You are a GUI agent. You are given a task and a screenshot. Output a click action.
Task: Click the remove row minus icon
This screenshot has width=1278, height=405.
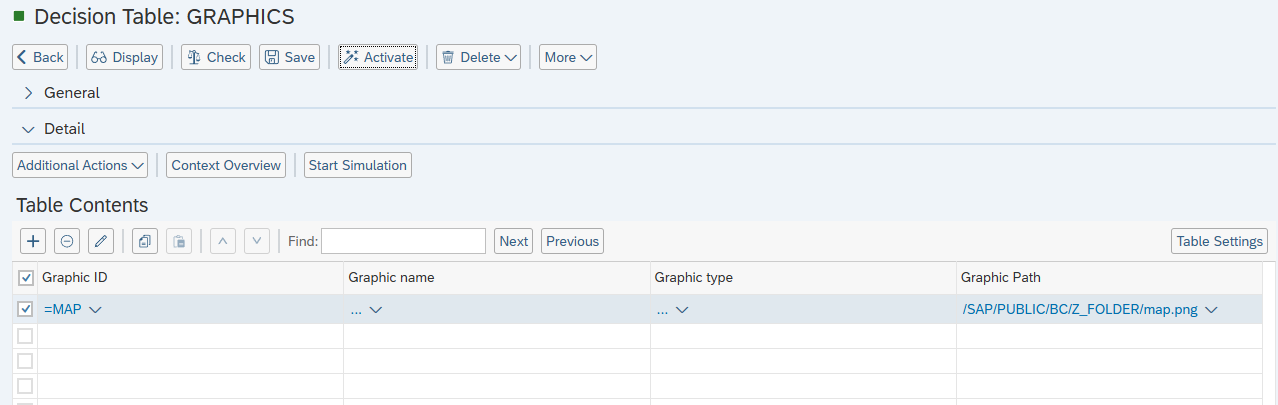click(66, 241)
